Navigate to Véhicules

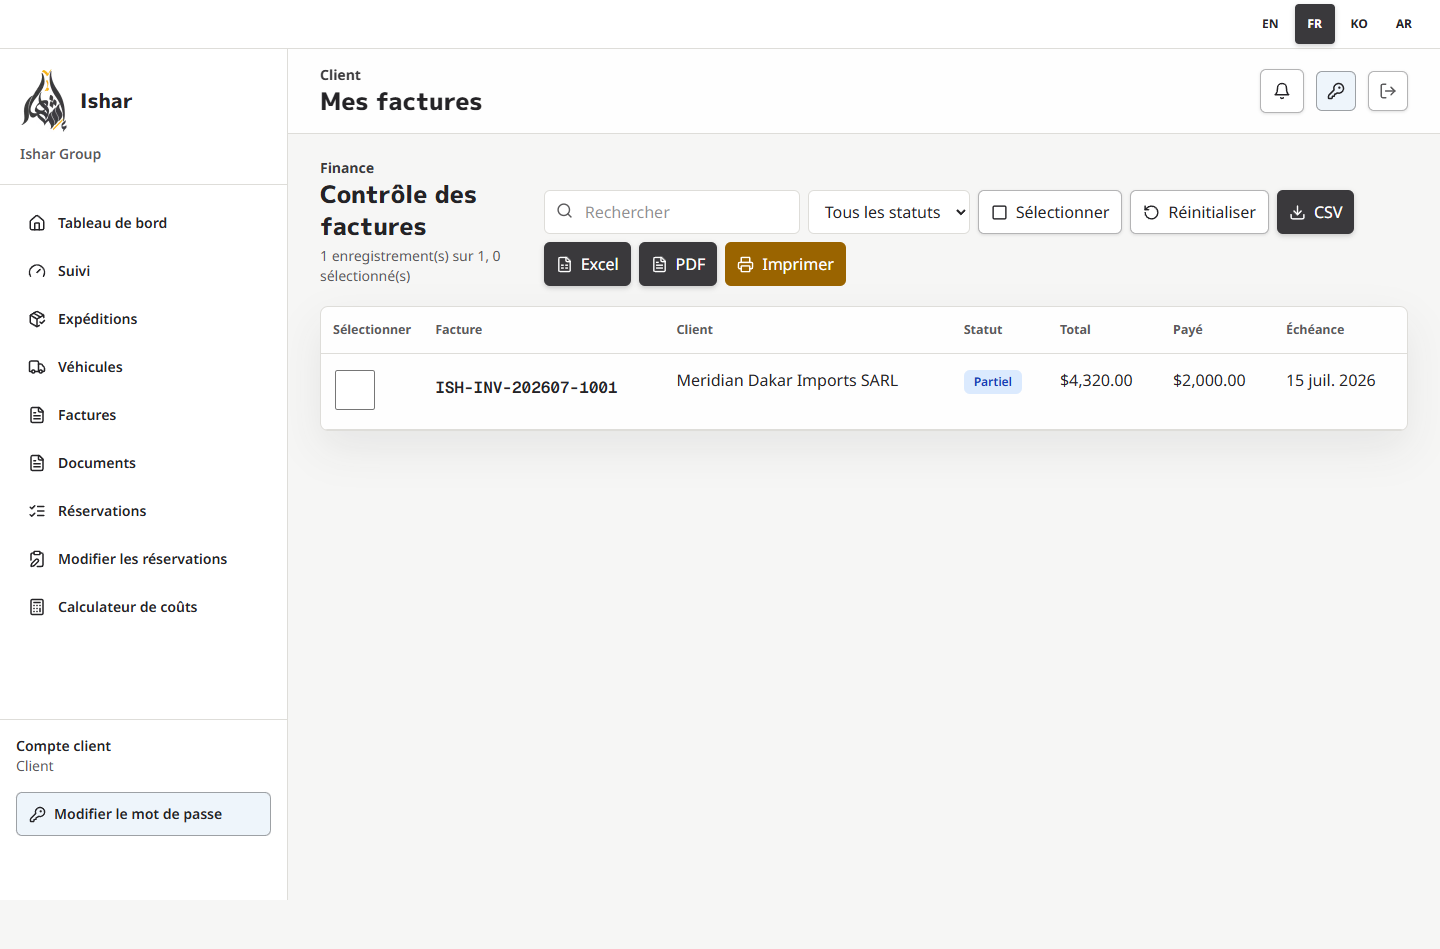[143, 367]
